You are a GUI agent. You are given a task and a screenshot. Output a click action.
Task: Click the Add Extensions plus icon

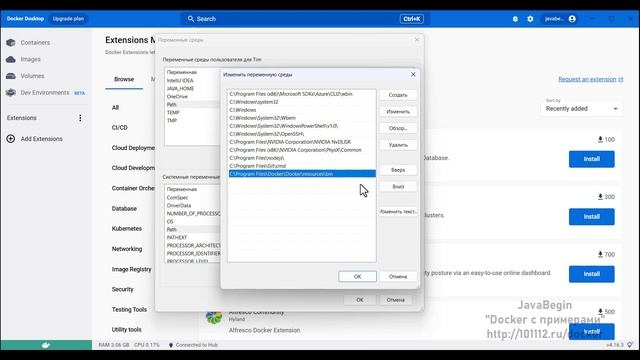[11, 139]
